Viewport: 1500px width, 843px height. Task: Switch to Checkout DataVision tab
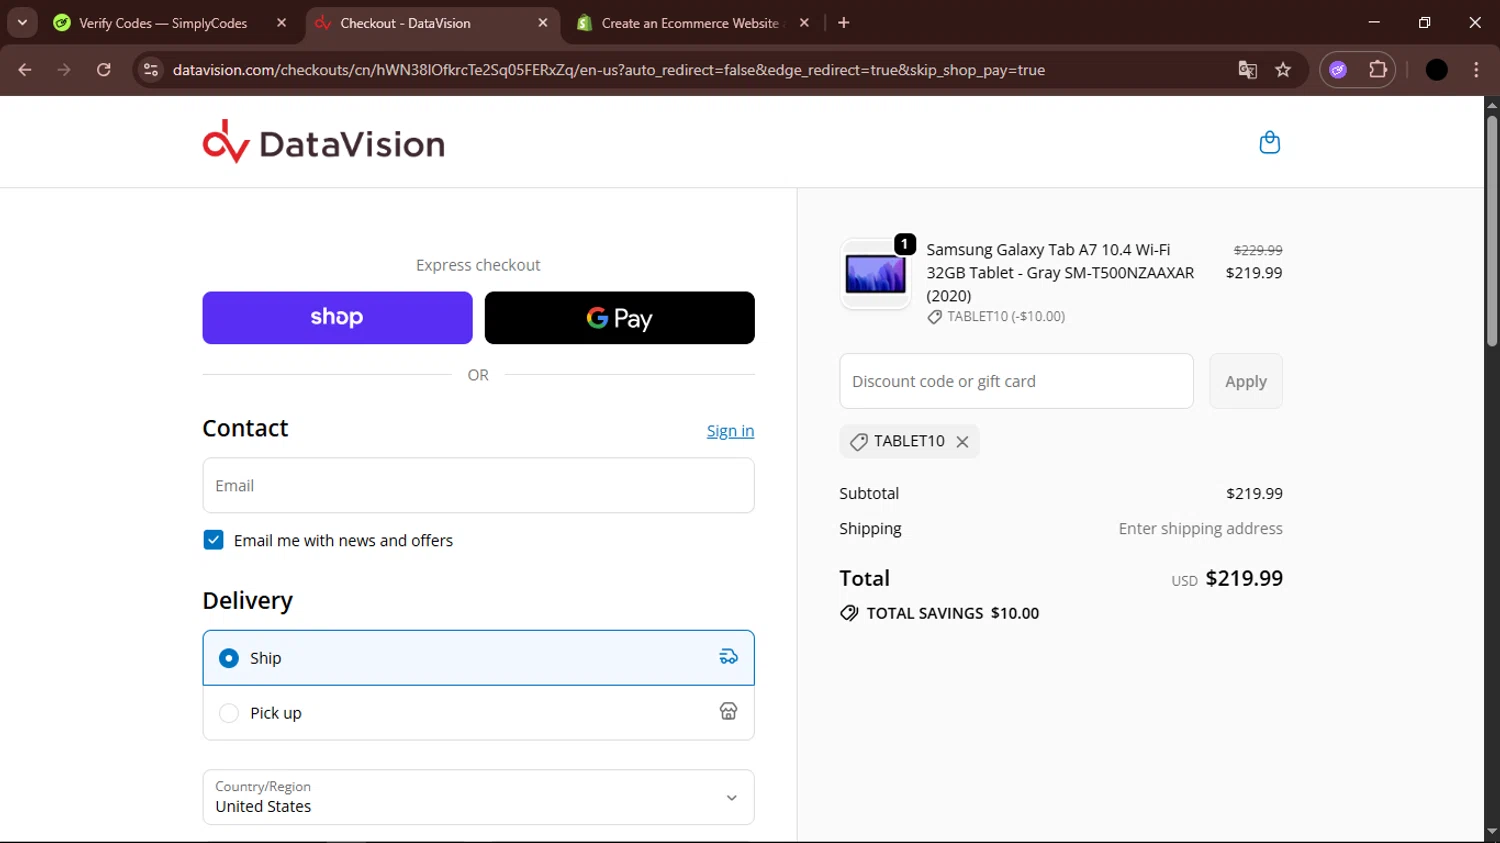coord(432,23)
